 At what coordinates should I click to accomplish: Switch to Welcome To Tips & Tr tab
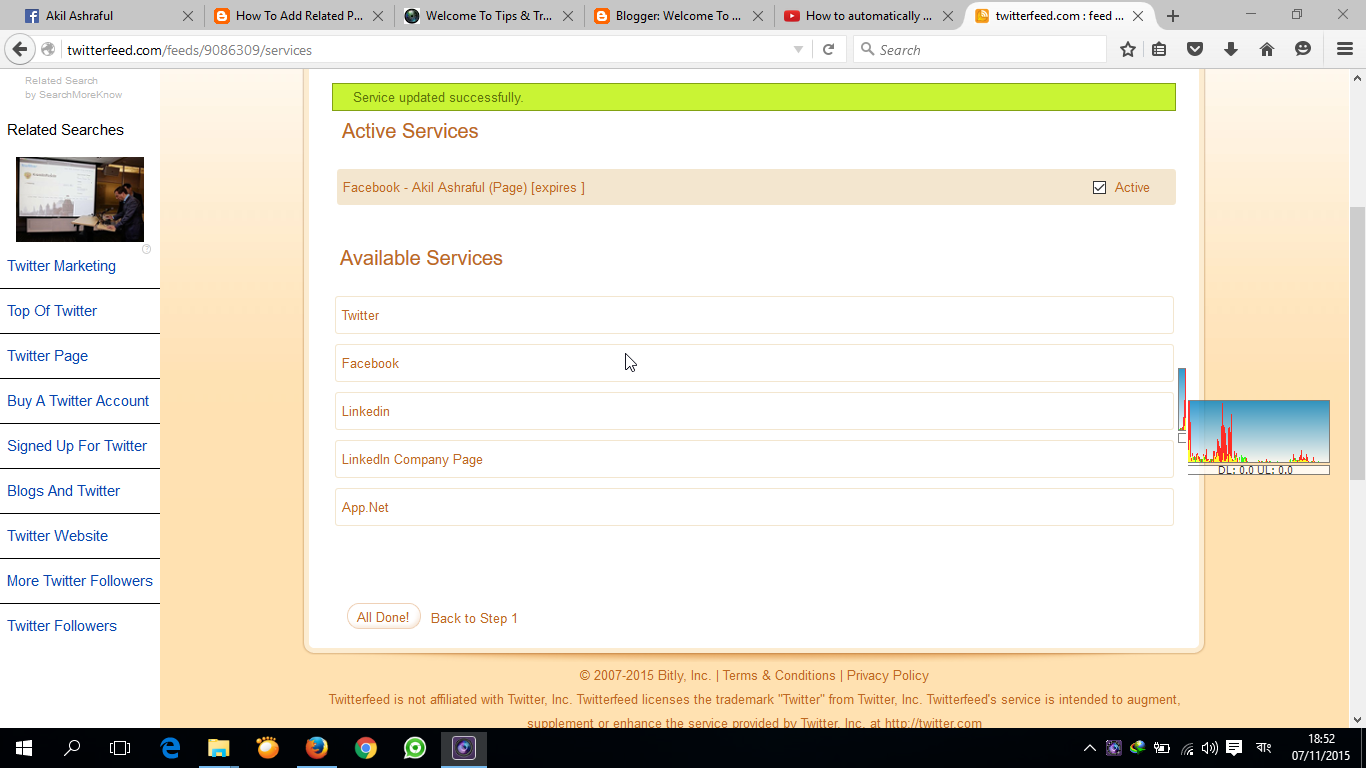point(488,16)
